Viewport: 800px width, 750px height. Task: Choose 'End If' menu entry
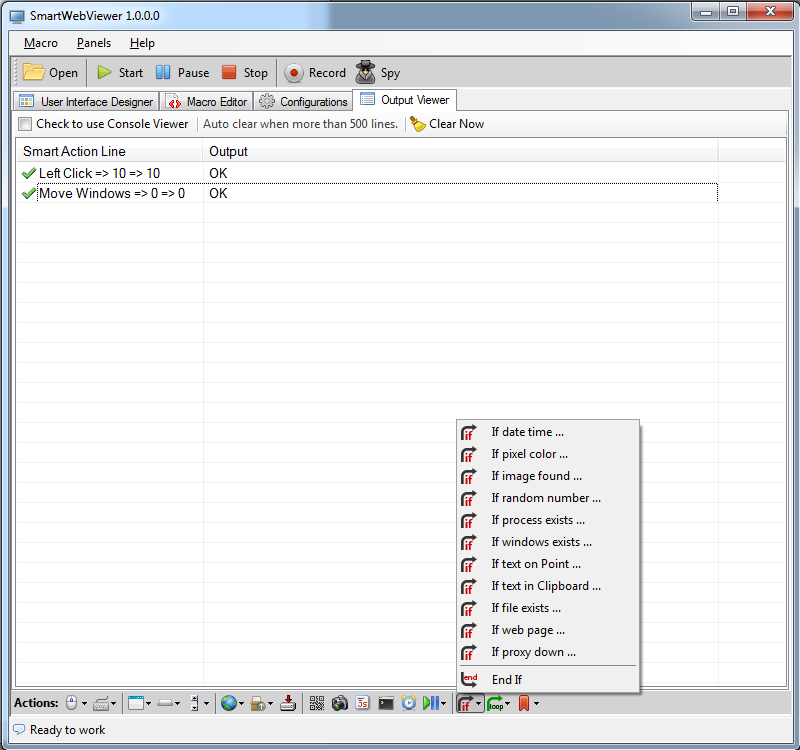548,680
